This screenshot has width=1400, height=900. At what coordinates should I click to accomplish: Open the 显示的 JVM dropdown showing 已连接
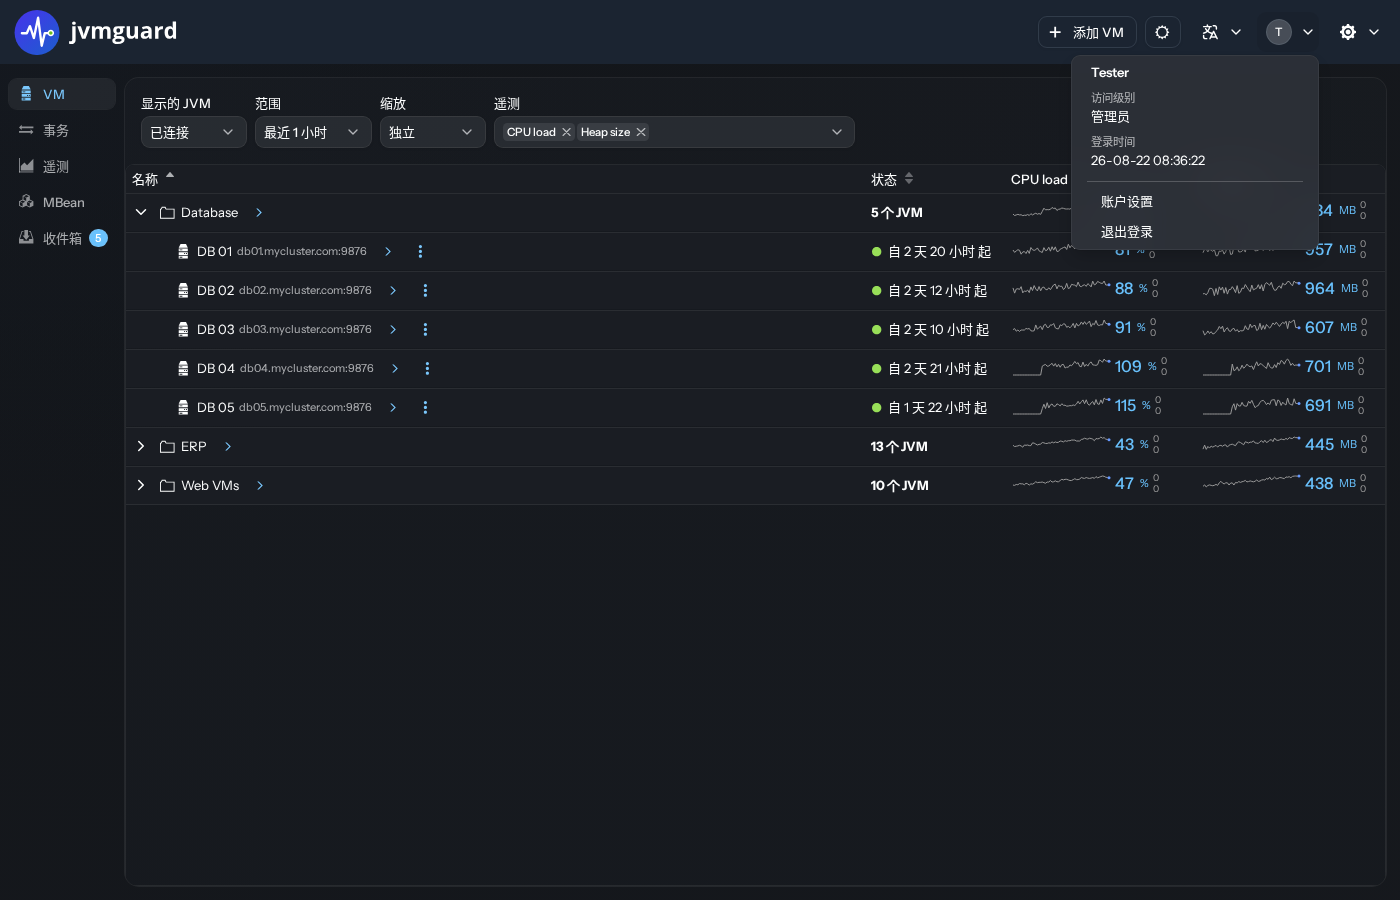193,132
